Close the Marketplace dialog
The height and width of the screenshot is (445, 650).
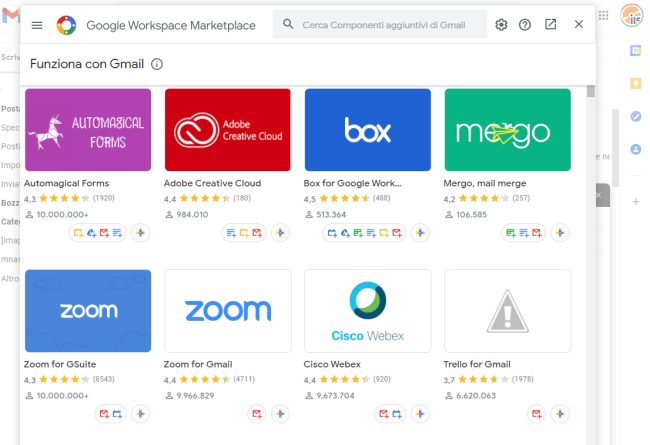pos(578,25)
